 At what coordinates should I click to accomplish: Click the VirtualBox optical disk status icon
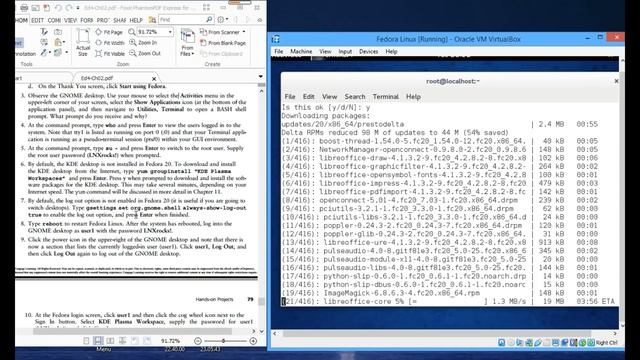tap(511, 342)
